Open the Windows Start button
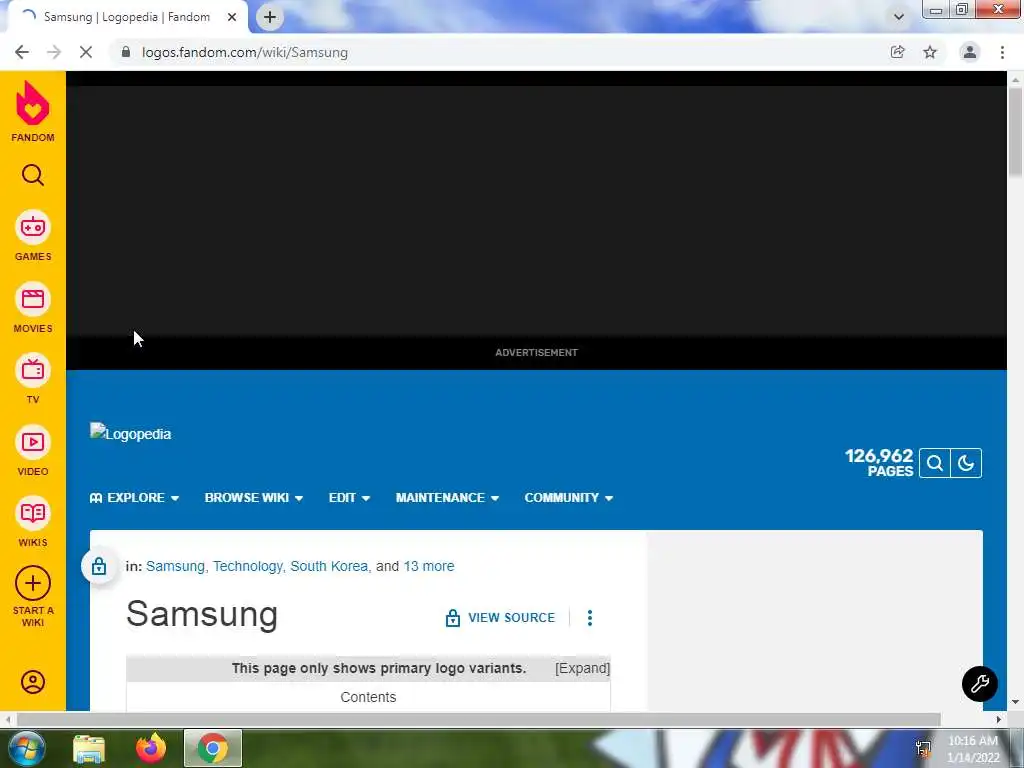The width and height of the screenshot is (1024, 768). 27,748
